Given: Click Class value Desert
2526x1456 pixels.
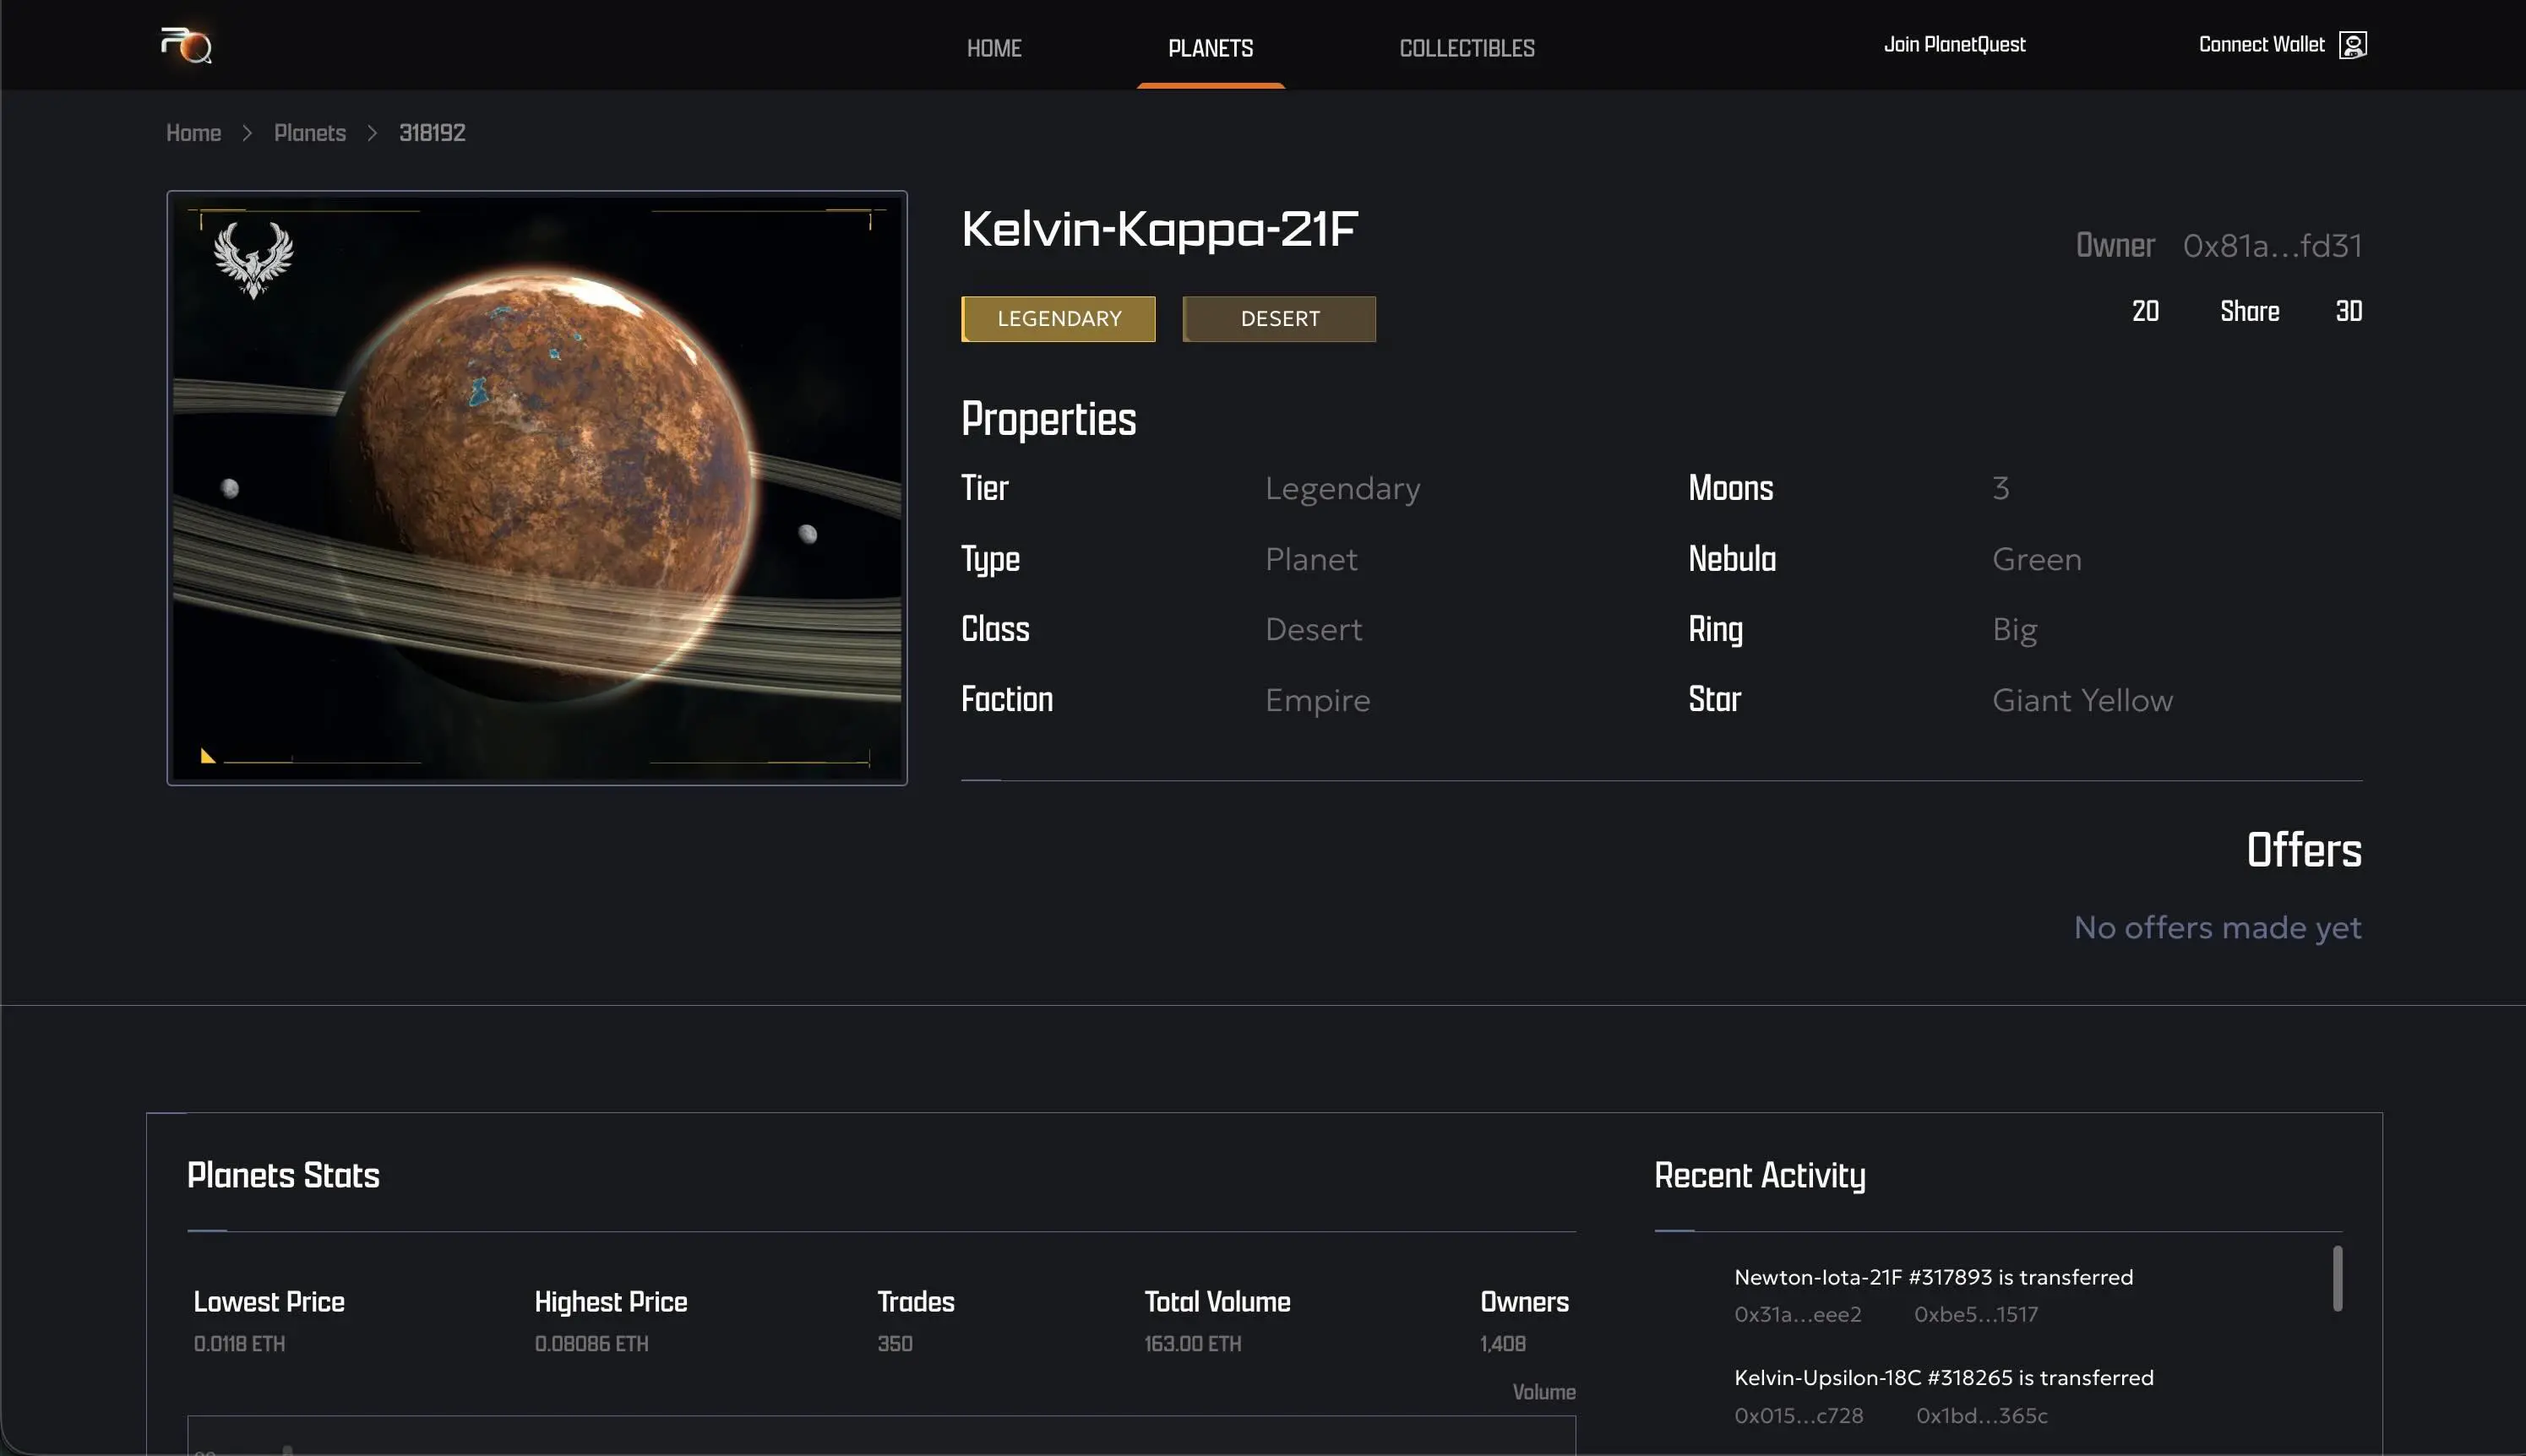Looking at the screenshot, I should click(1313, 630).
